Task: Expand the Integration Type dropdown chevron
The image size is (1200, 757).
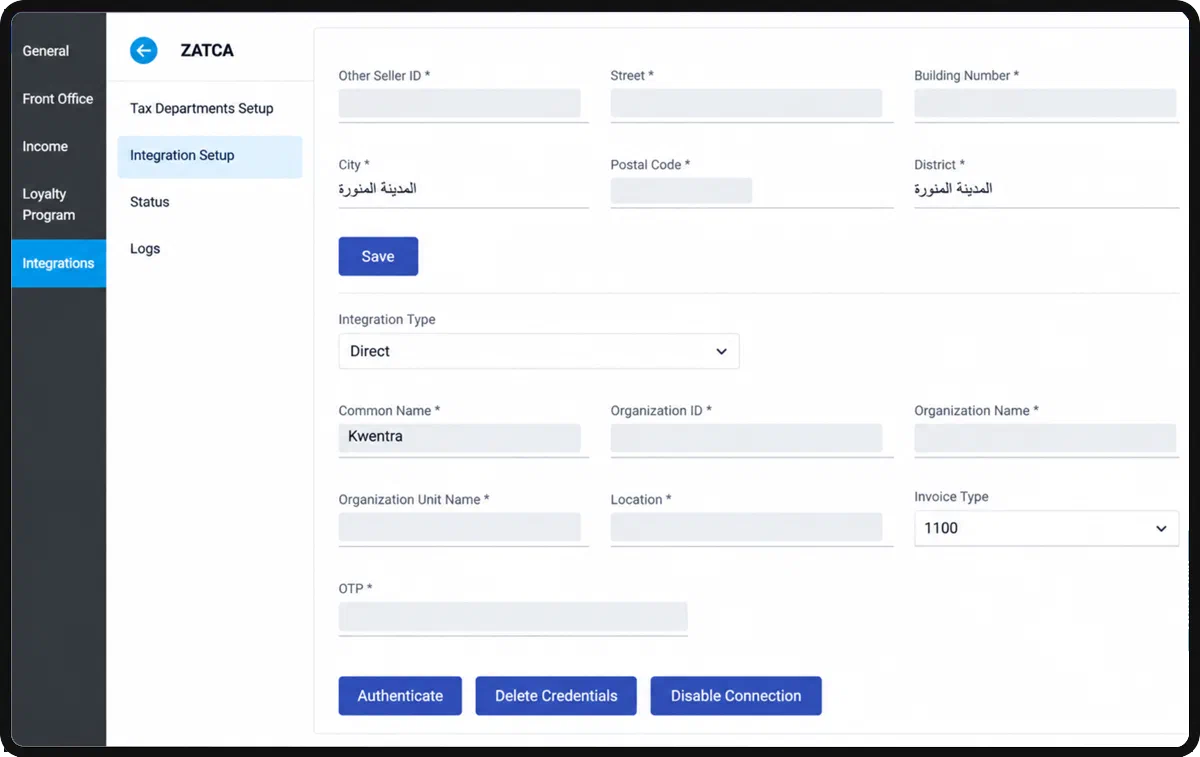Action: pos(721,352)
